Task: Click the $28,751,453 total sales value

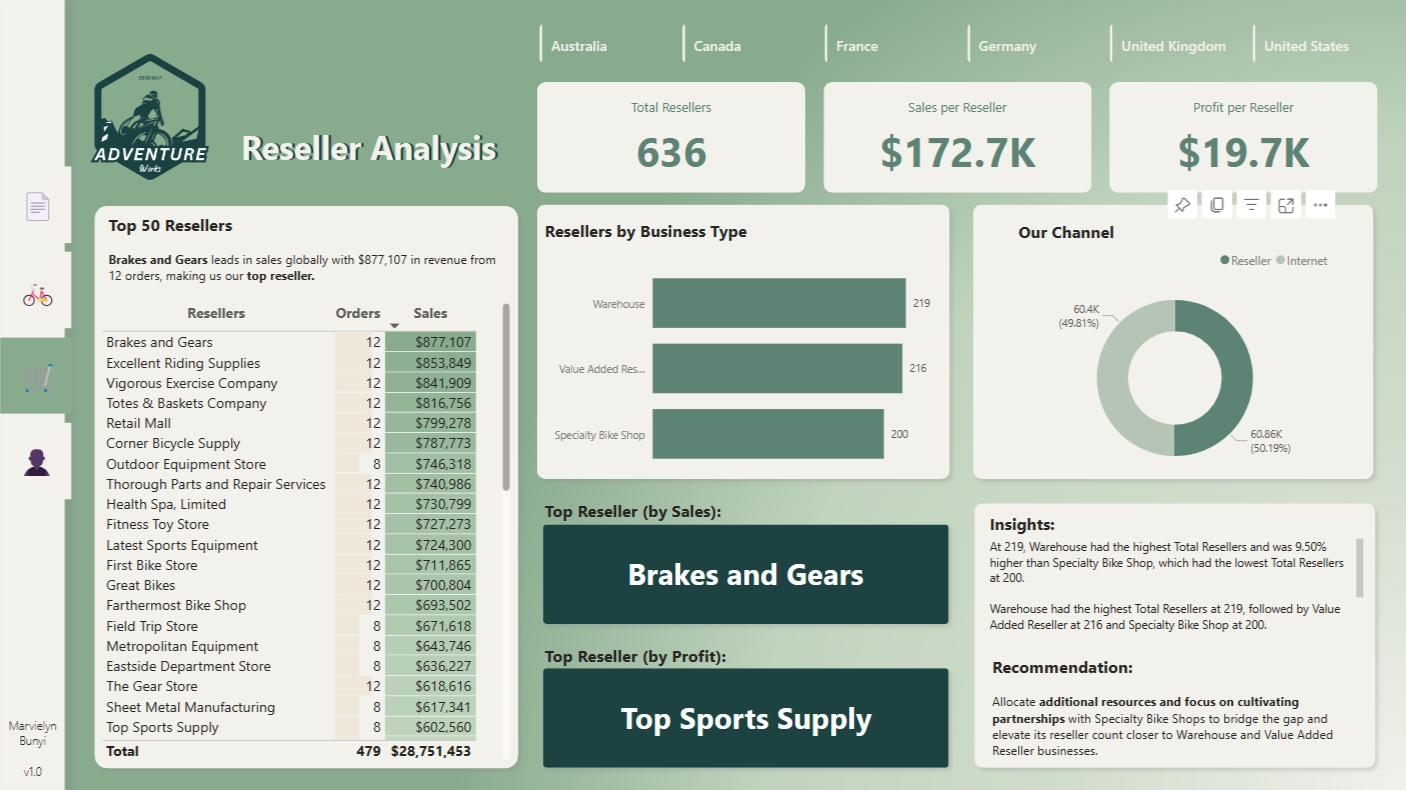Action: click(431, 751)
